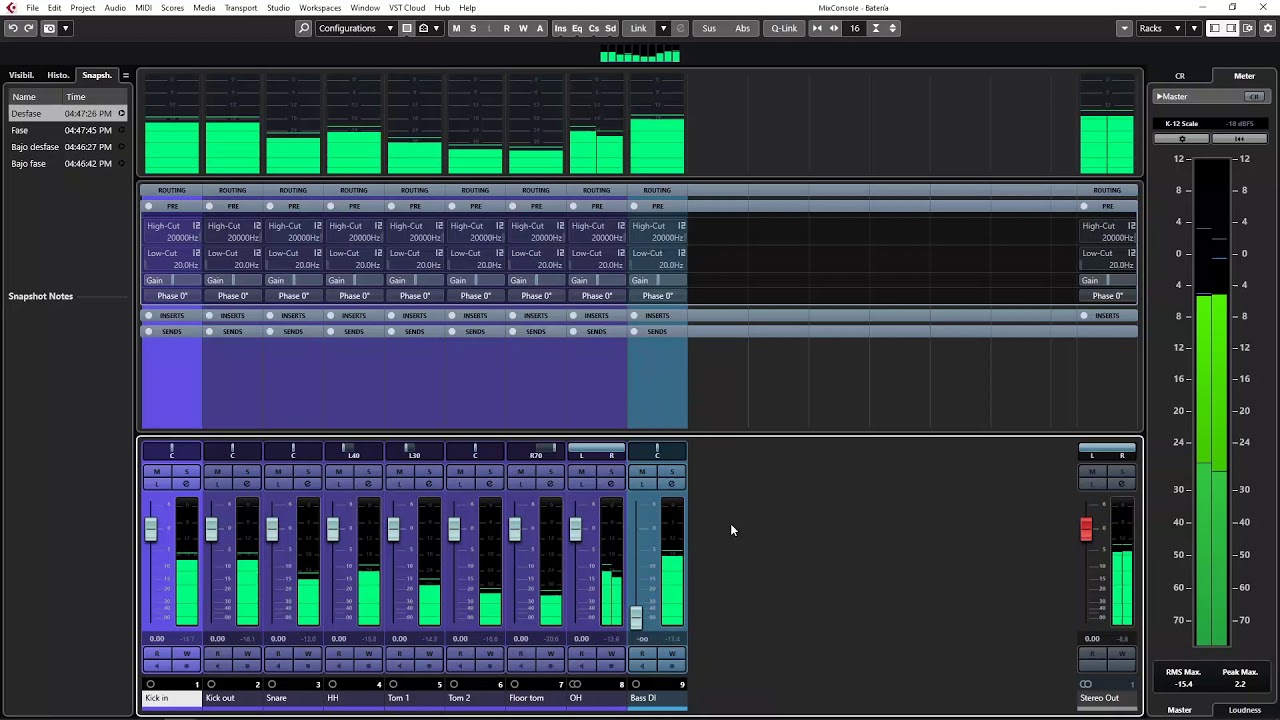Click the Abs button in toolbar

click(x=743, y=28)
